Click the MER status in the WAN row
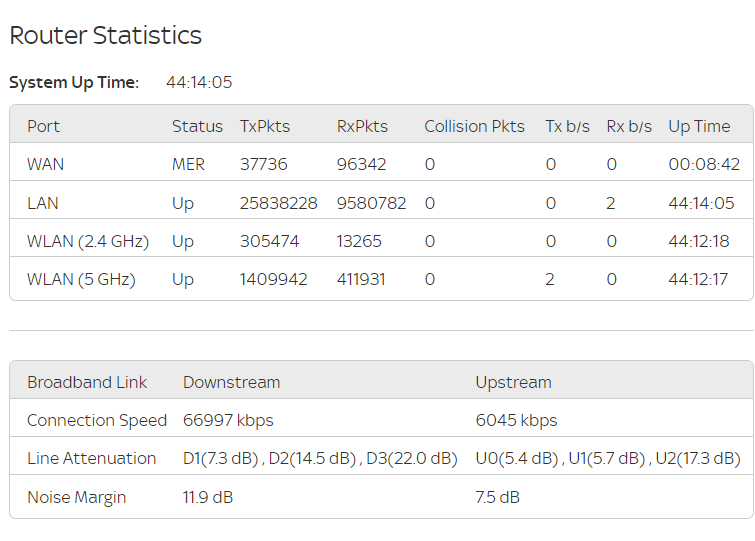Screen dimensions: 755x541 188,164
